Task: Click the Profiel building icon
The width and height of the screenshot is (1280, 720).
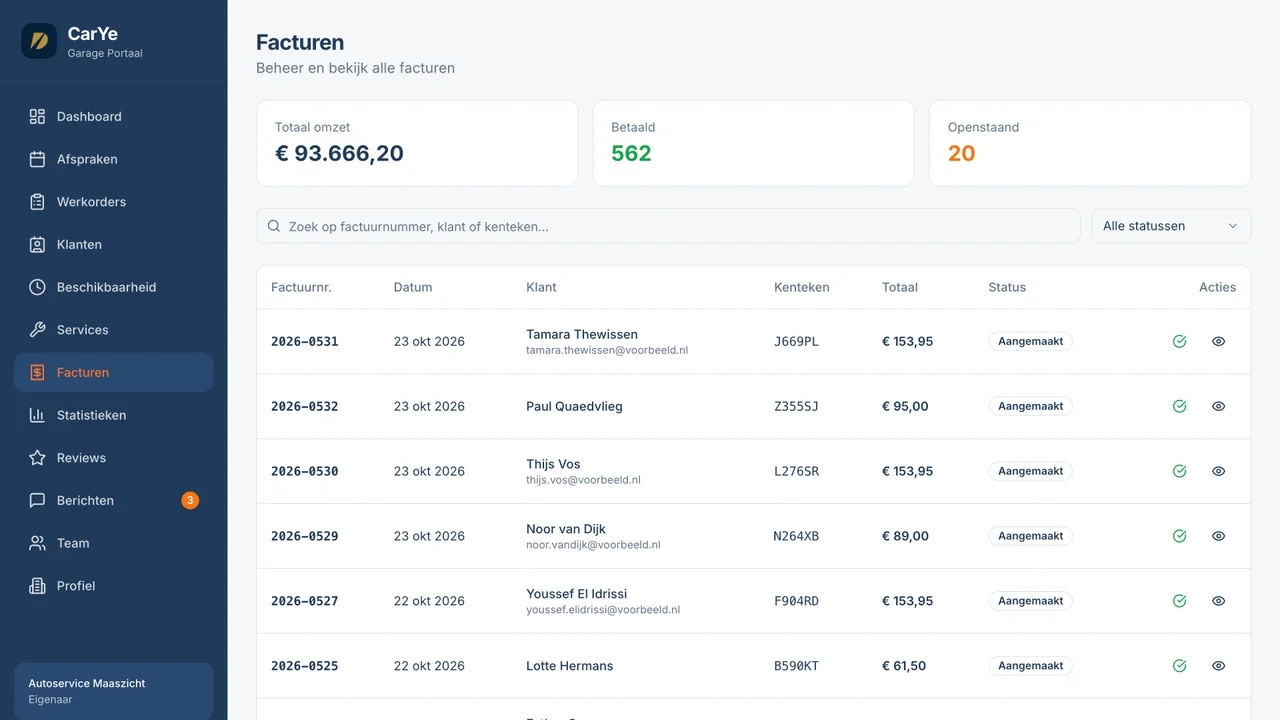Action: pos(37,586)
